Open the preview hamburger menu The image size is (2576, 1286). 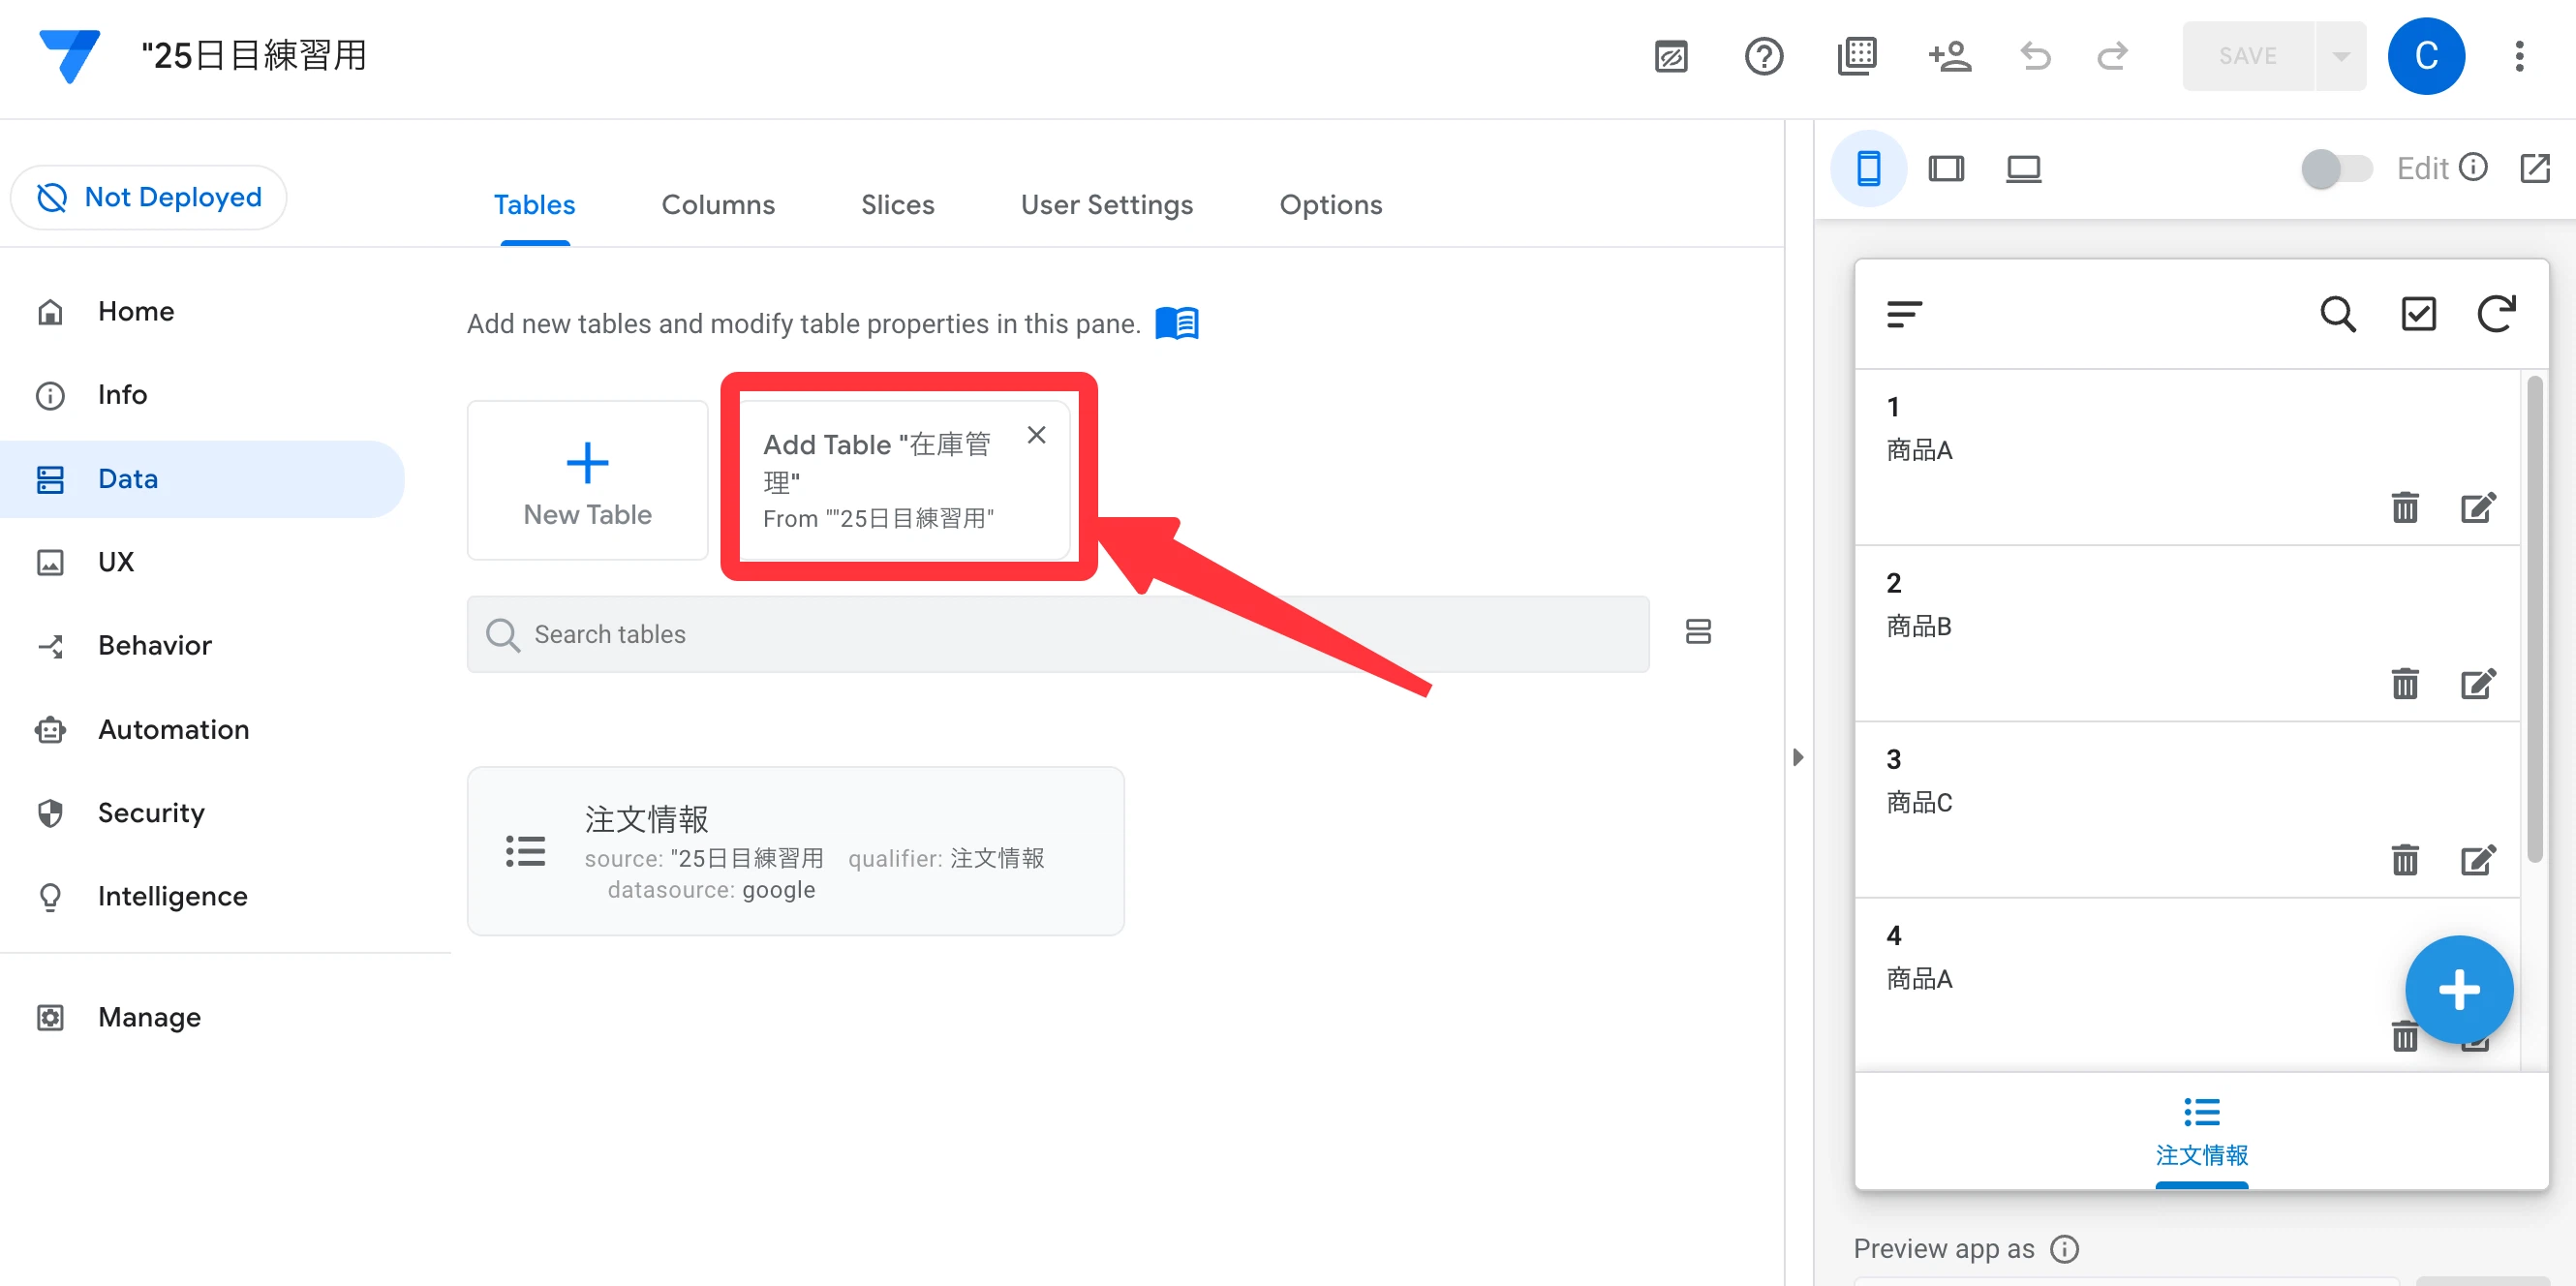pyautogui.click(x=1904, y=314)
